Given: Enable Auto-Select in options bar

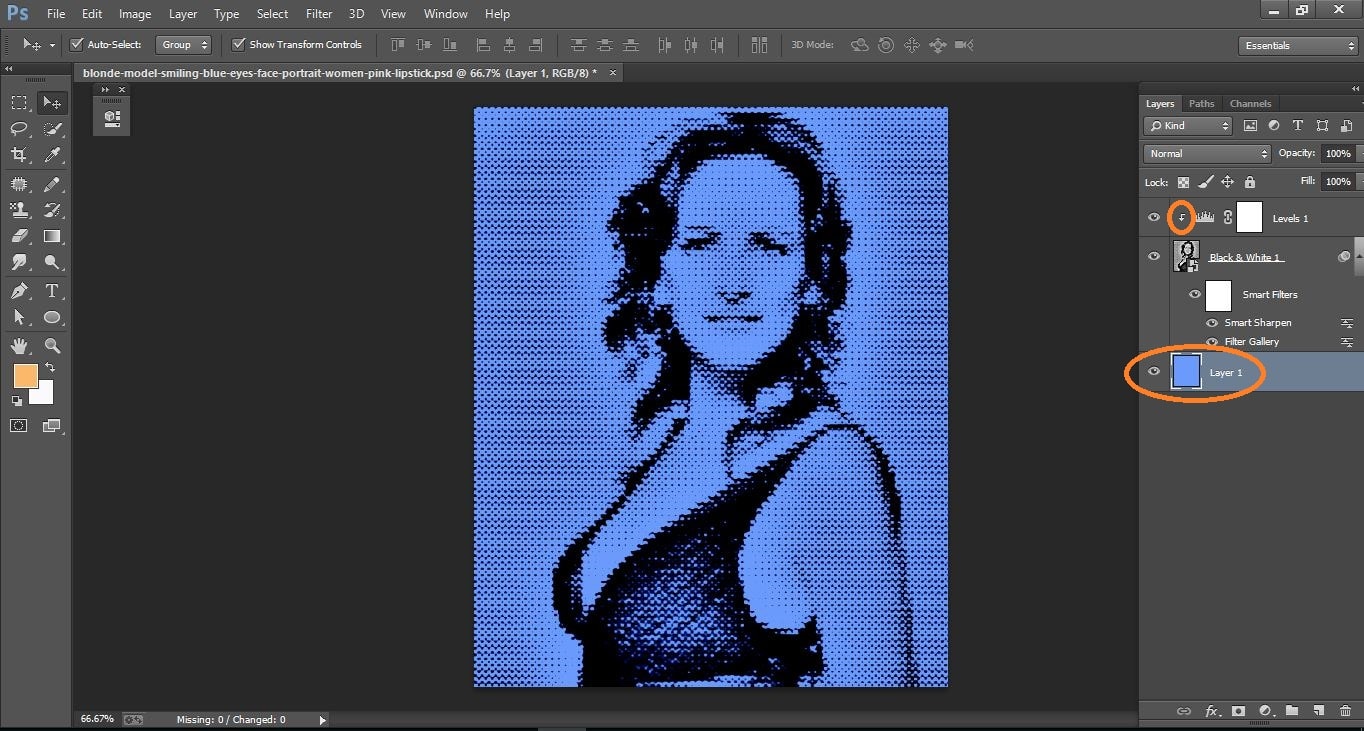Looking at the screenshot, I should [76, 44].
